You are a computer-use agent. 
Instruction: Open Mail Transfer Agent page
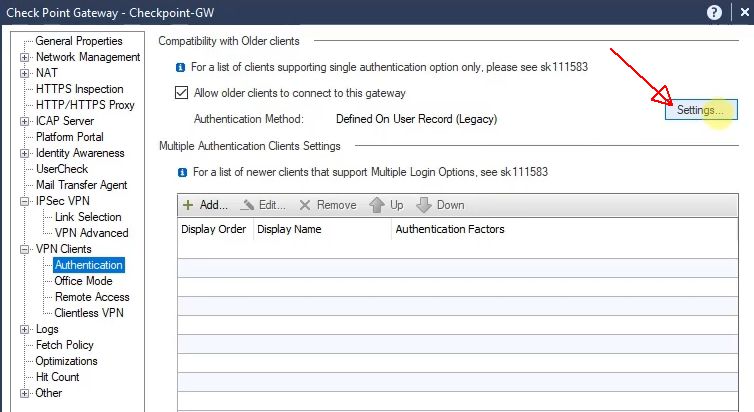click(x=81, y=185)
